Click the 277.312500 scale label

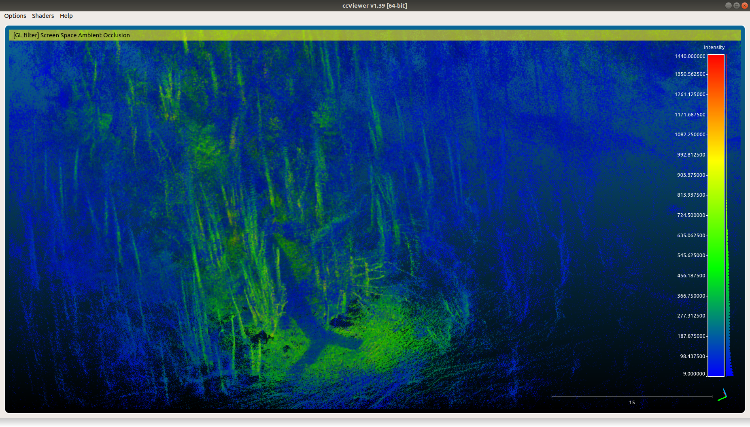click(x=690, y=315)
